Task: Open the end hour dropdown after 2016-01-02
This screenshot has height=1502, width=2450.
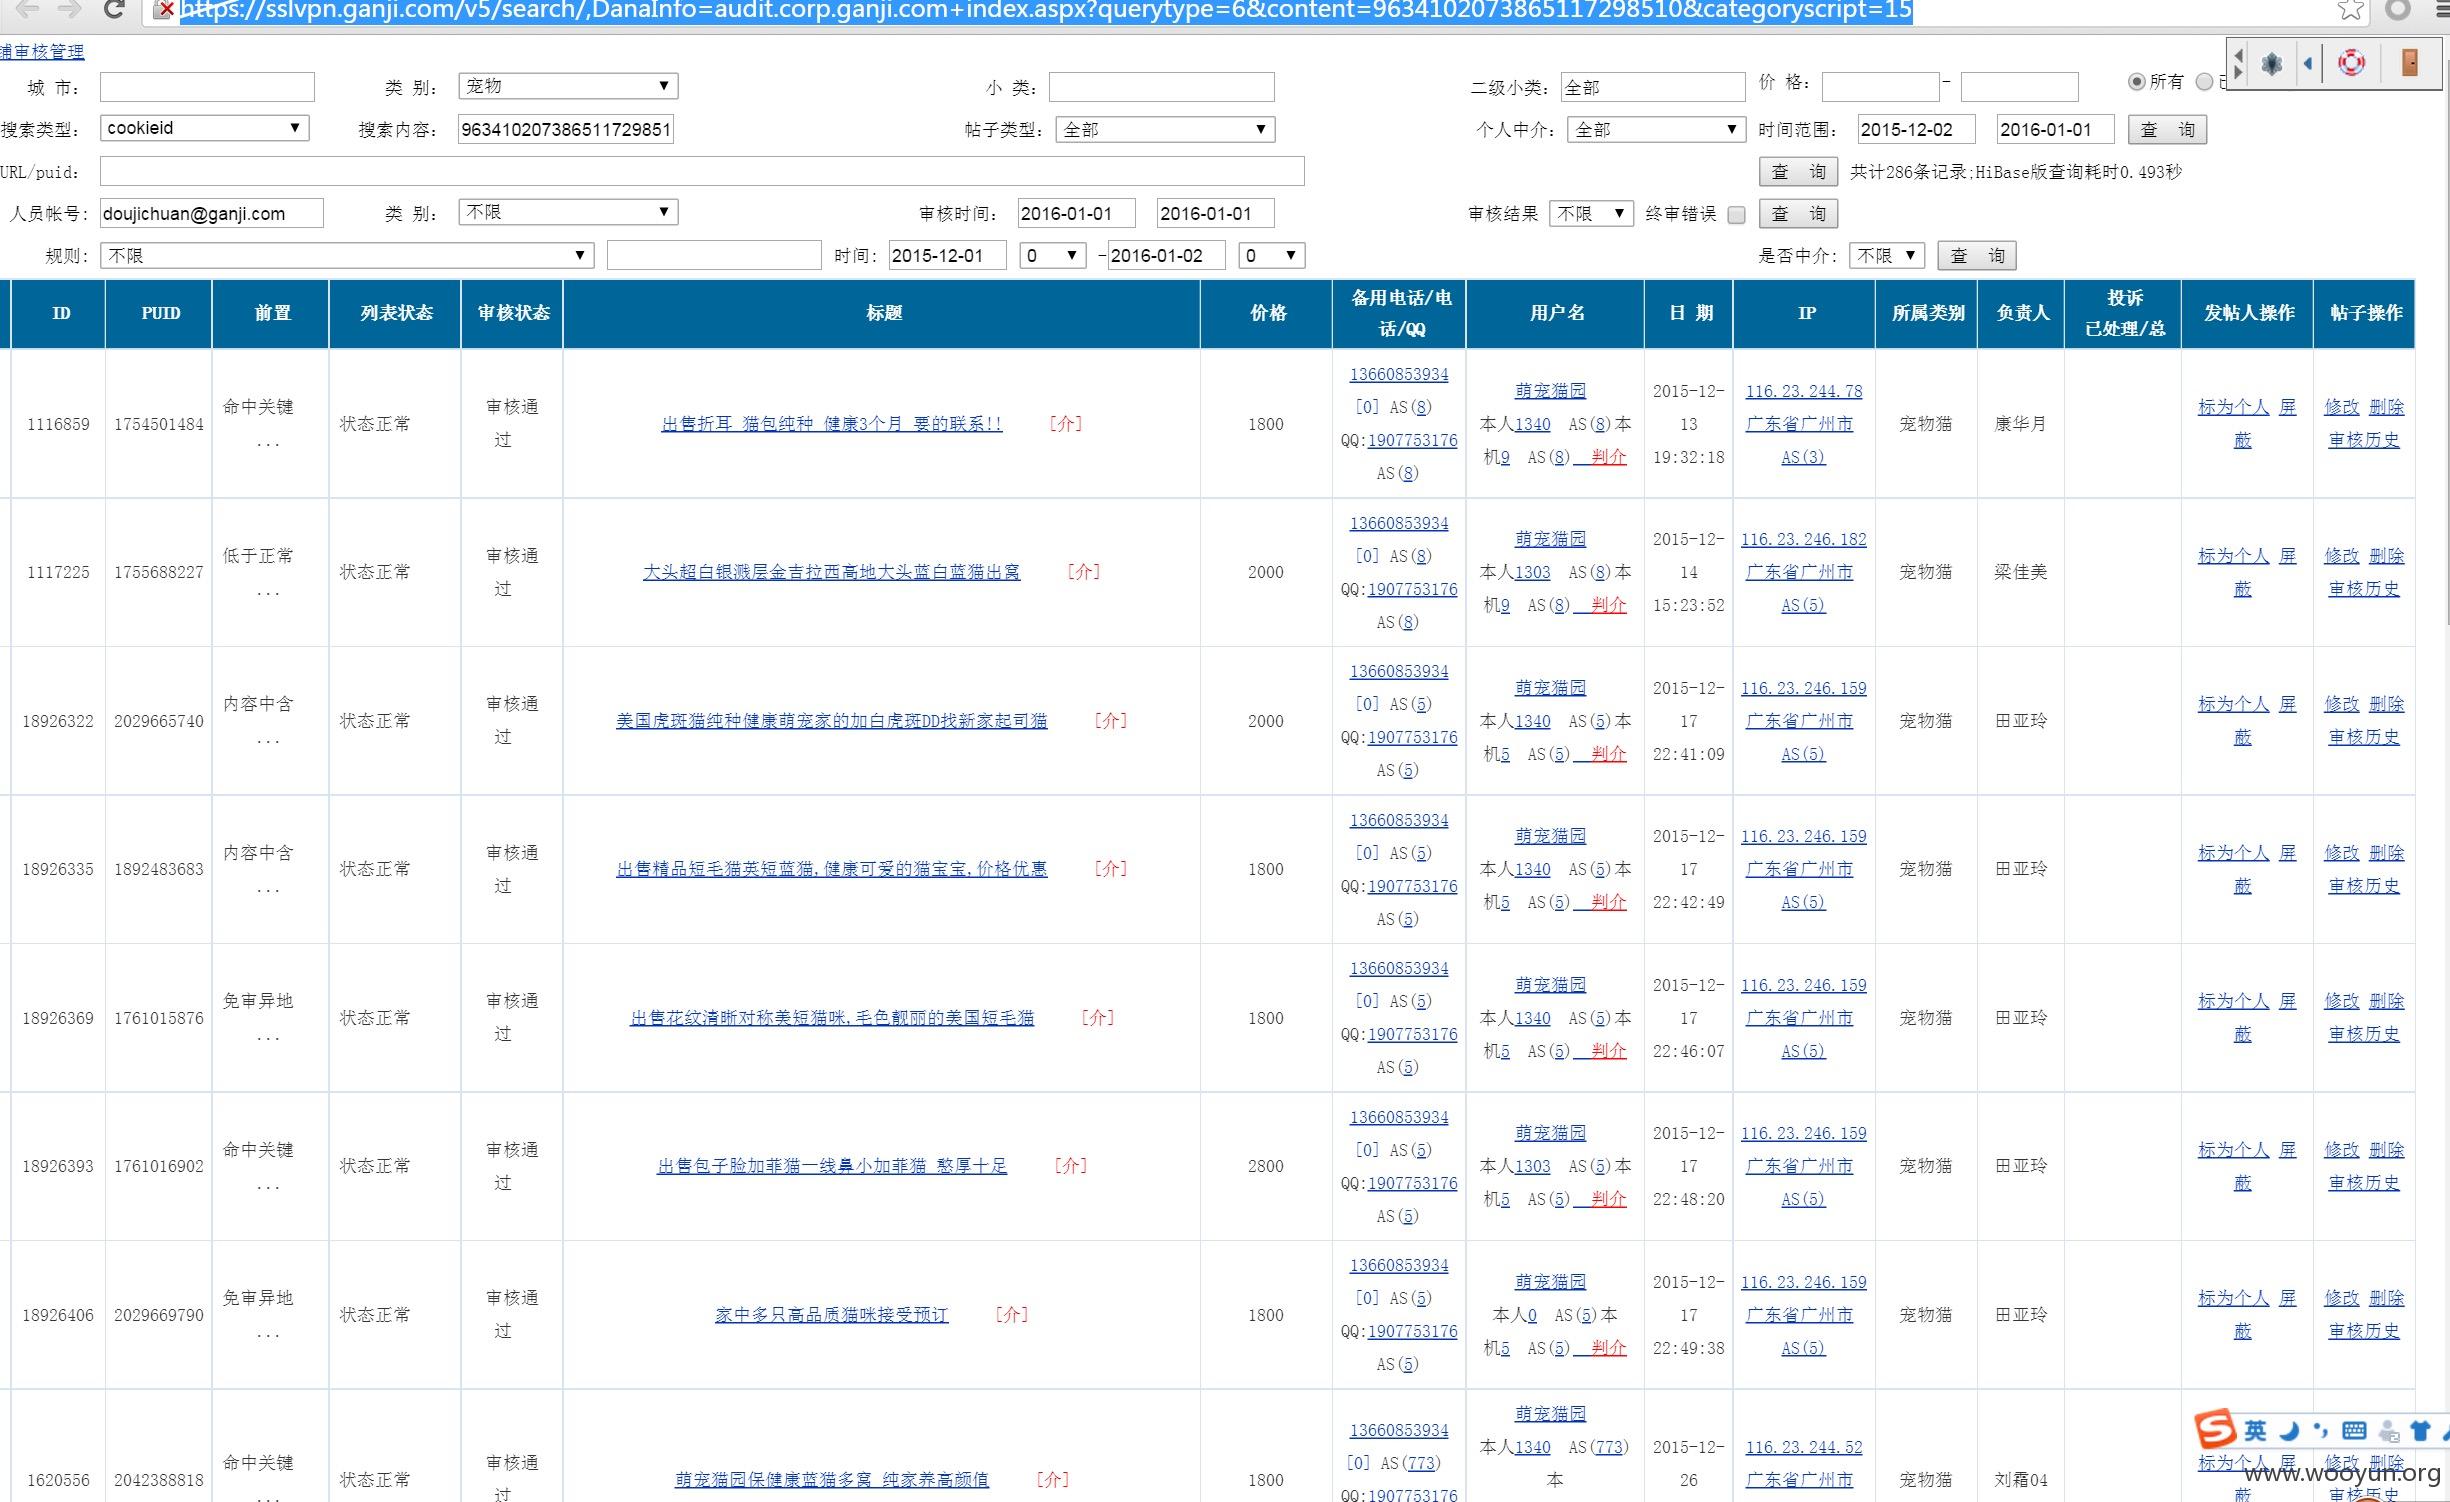Action: pos(1272,255)
